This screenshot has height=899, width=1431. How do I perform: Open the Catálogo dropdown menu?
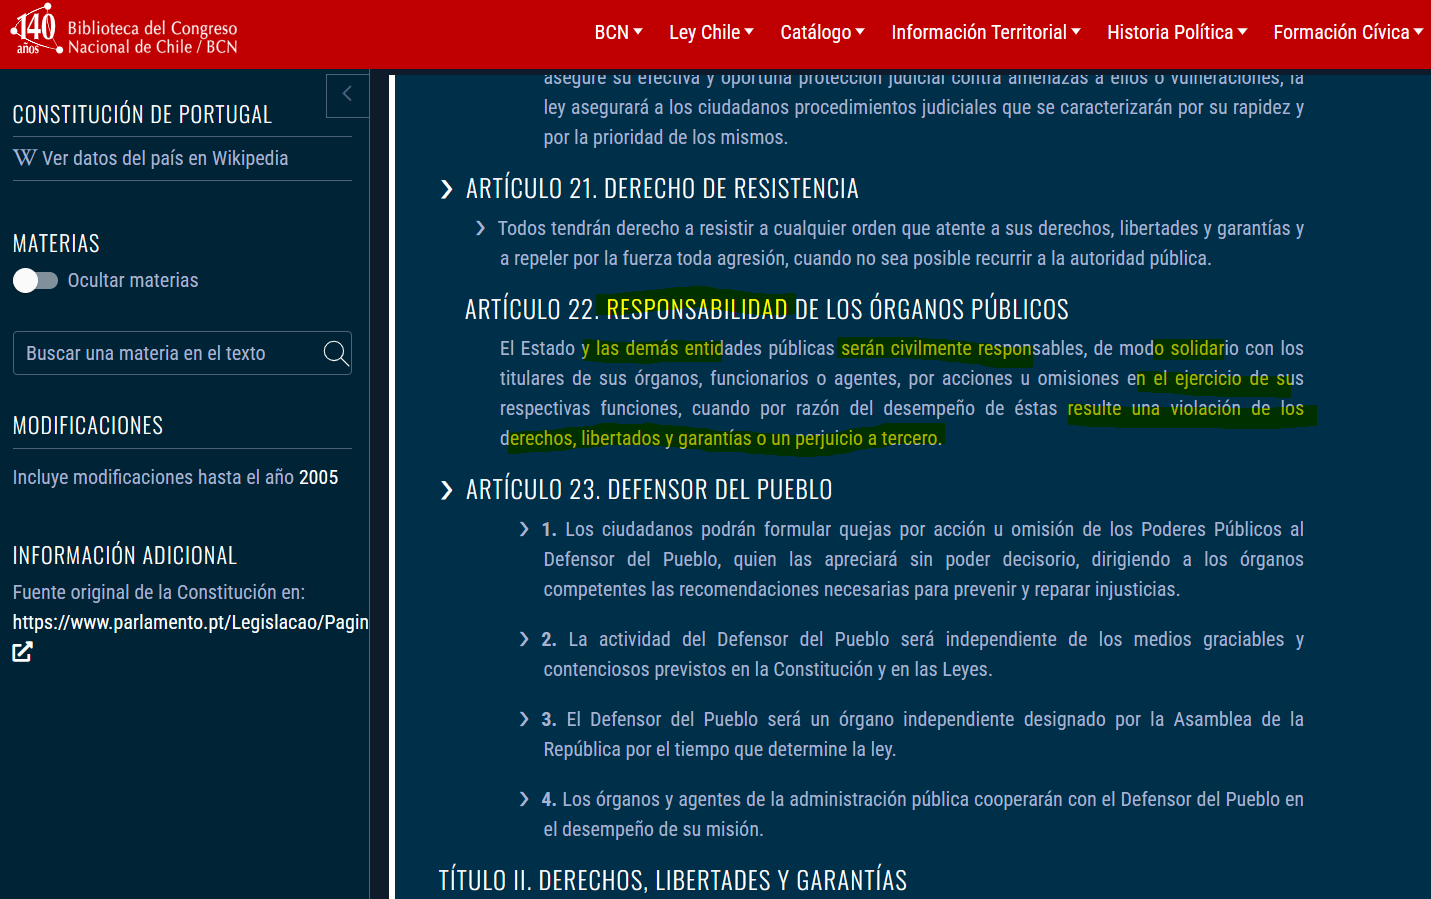tap(822, 32)
